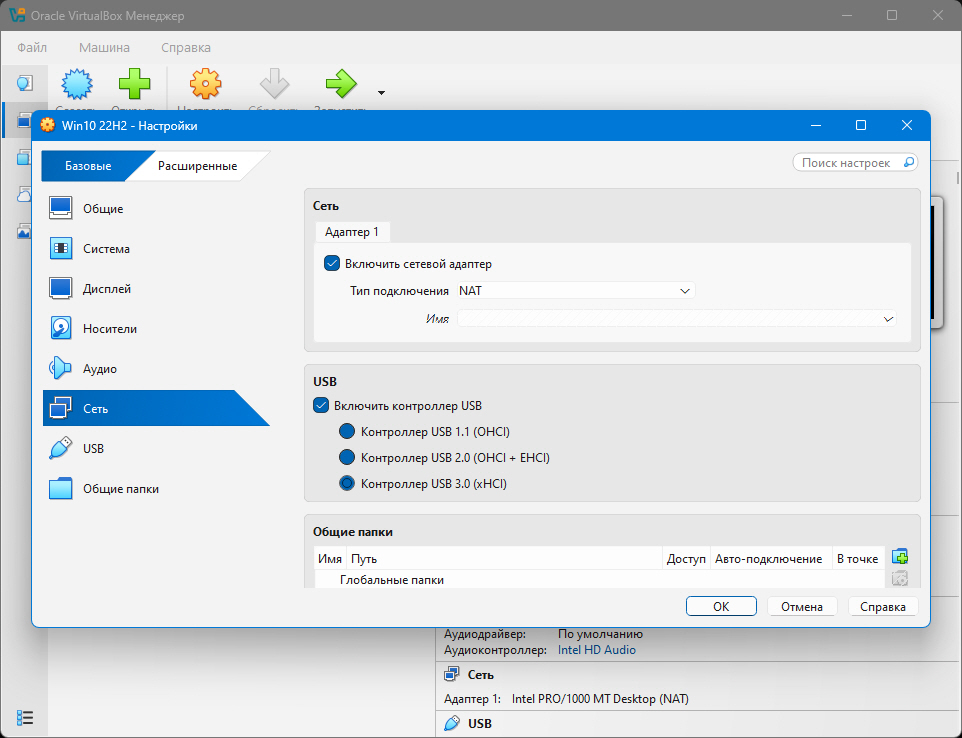Click the Сеть heading in manager details
This screenshot has height=738, width=962.
[x=480, y=675]
